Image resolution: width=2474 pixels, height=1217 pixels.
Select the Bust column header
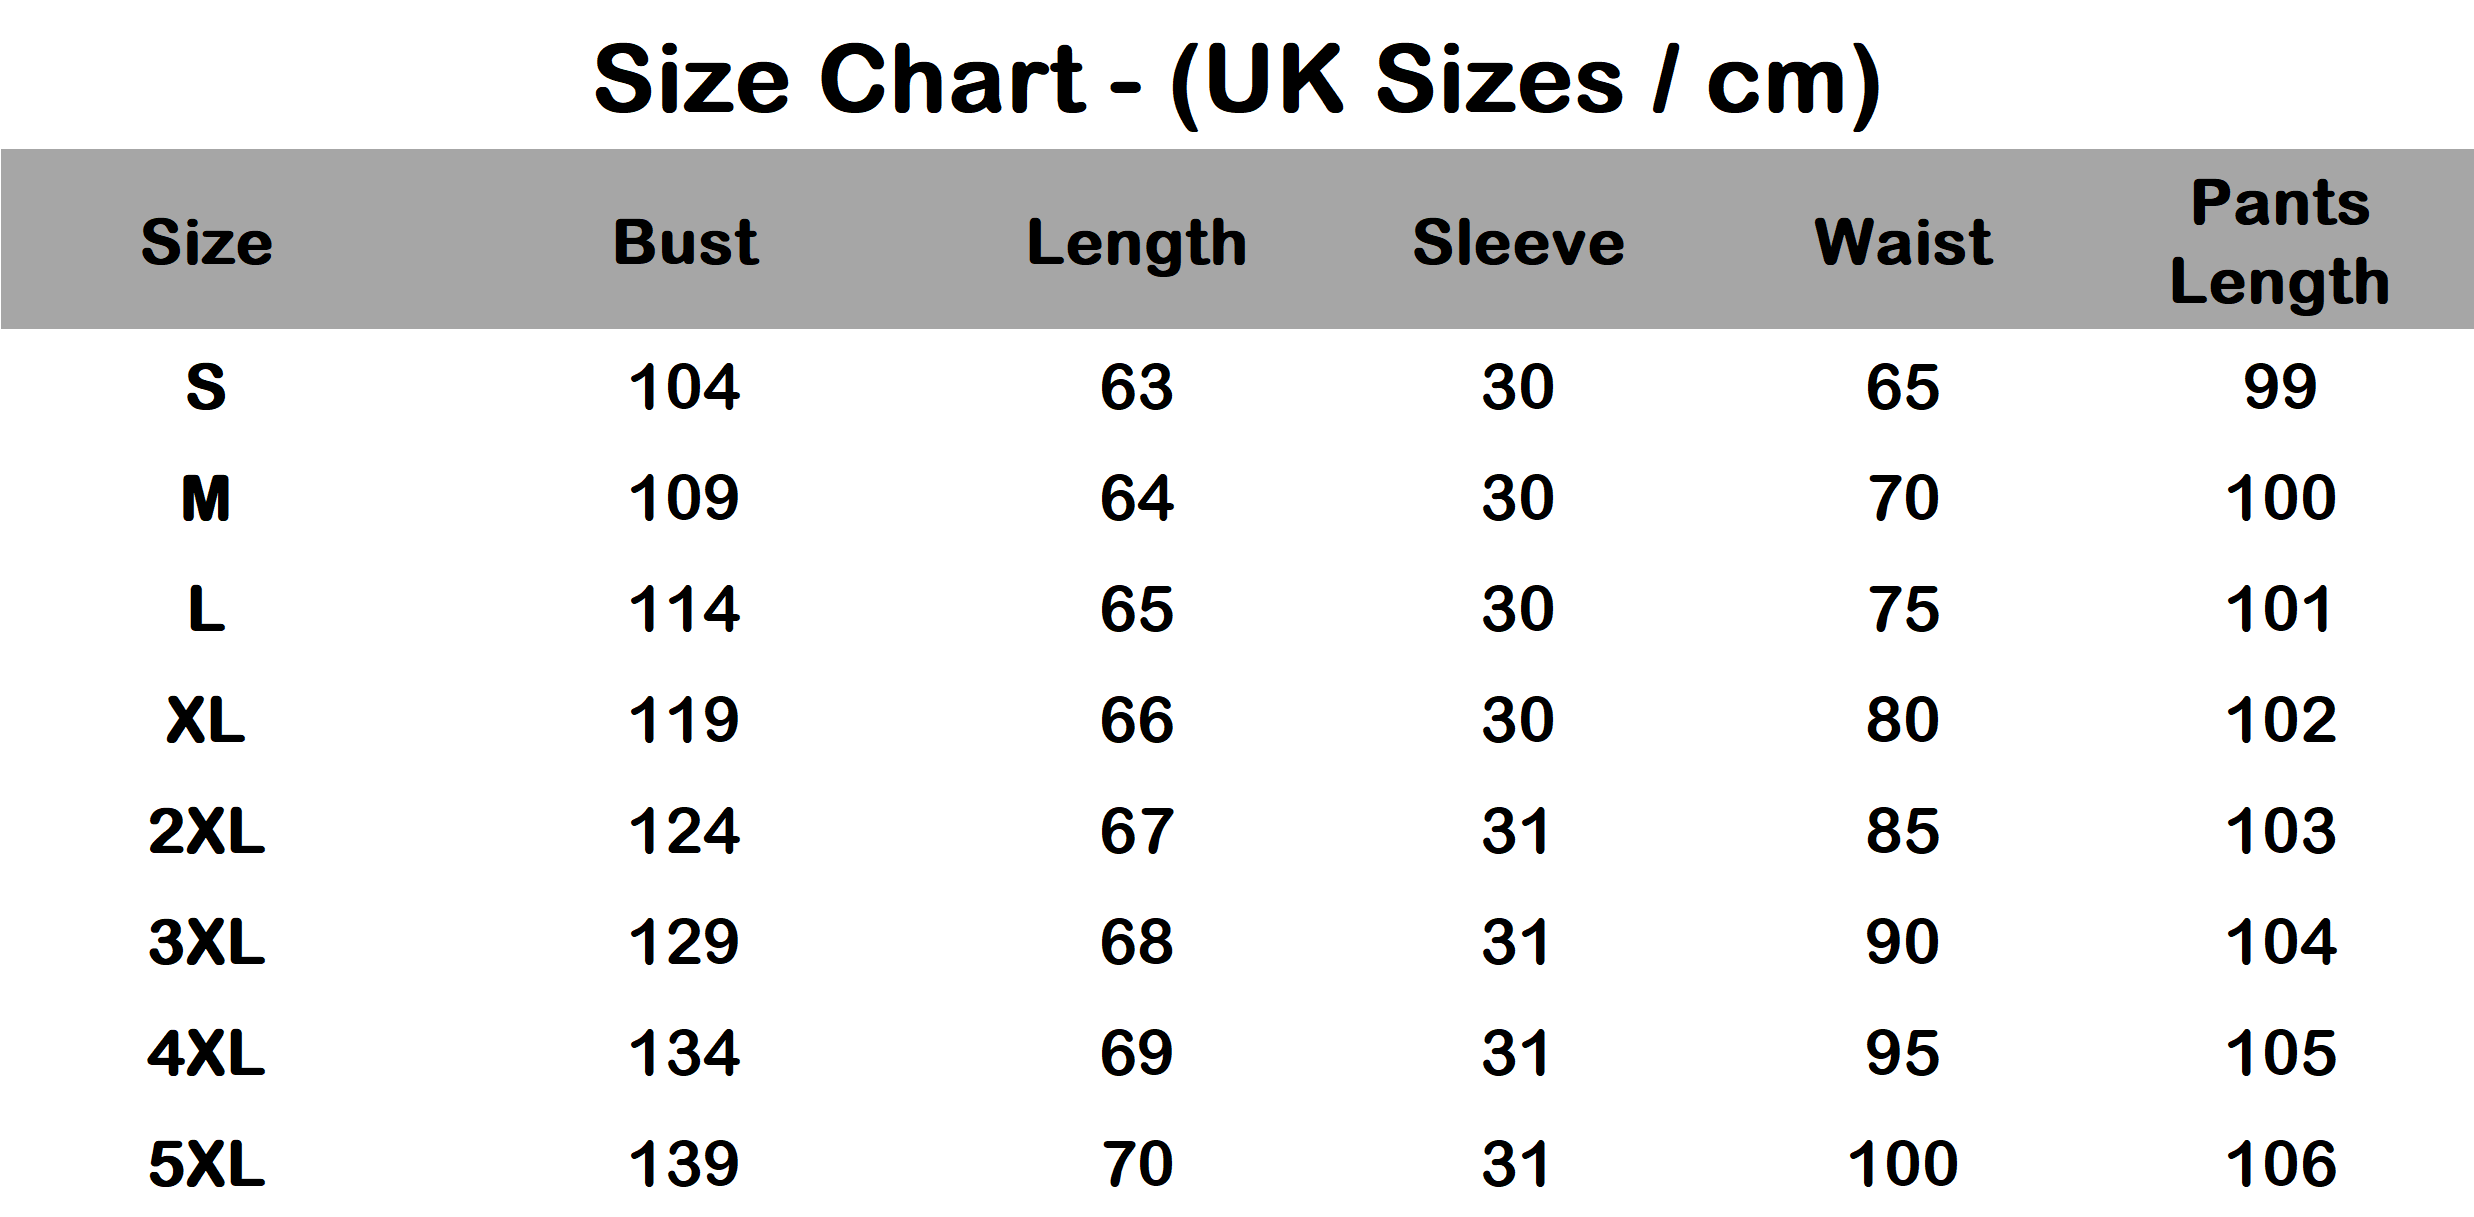click(x=686, y=243)
